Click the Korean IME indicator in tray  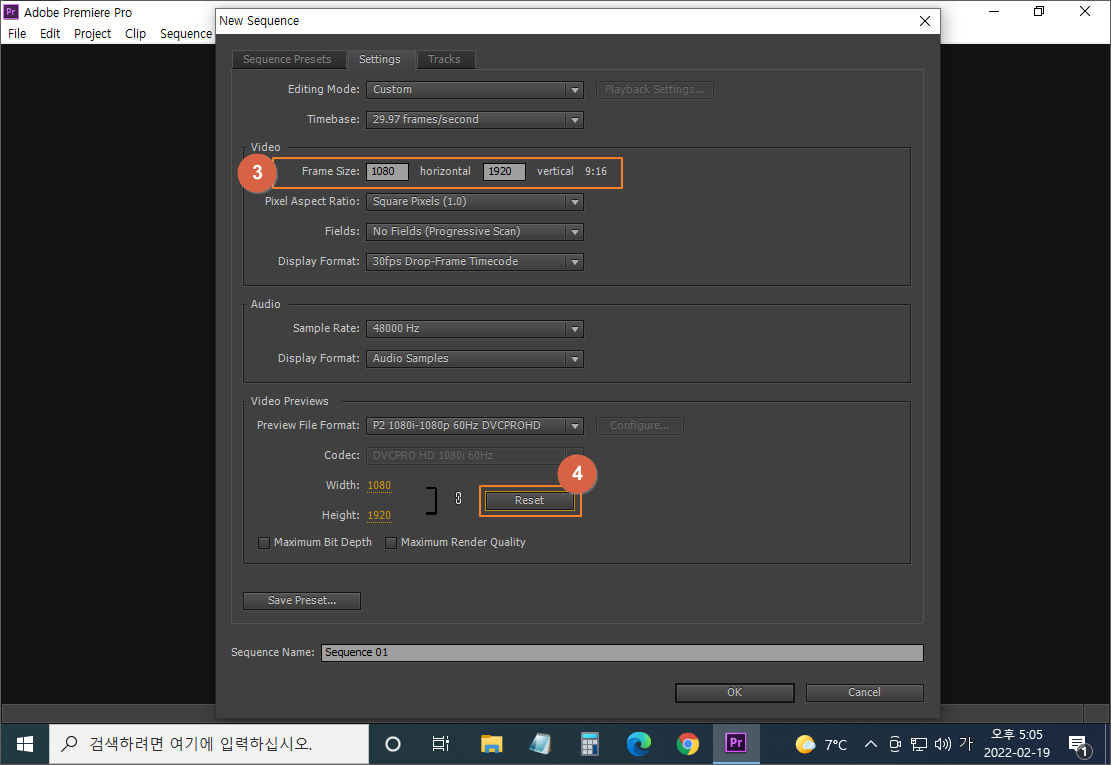pyautogui.click(x=966, y=744)
